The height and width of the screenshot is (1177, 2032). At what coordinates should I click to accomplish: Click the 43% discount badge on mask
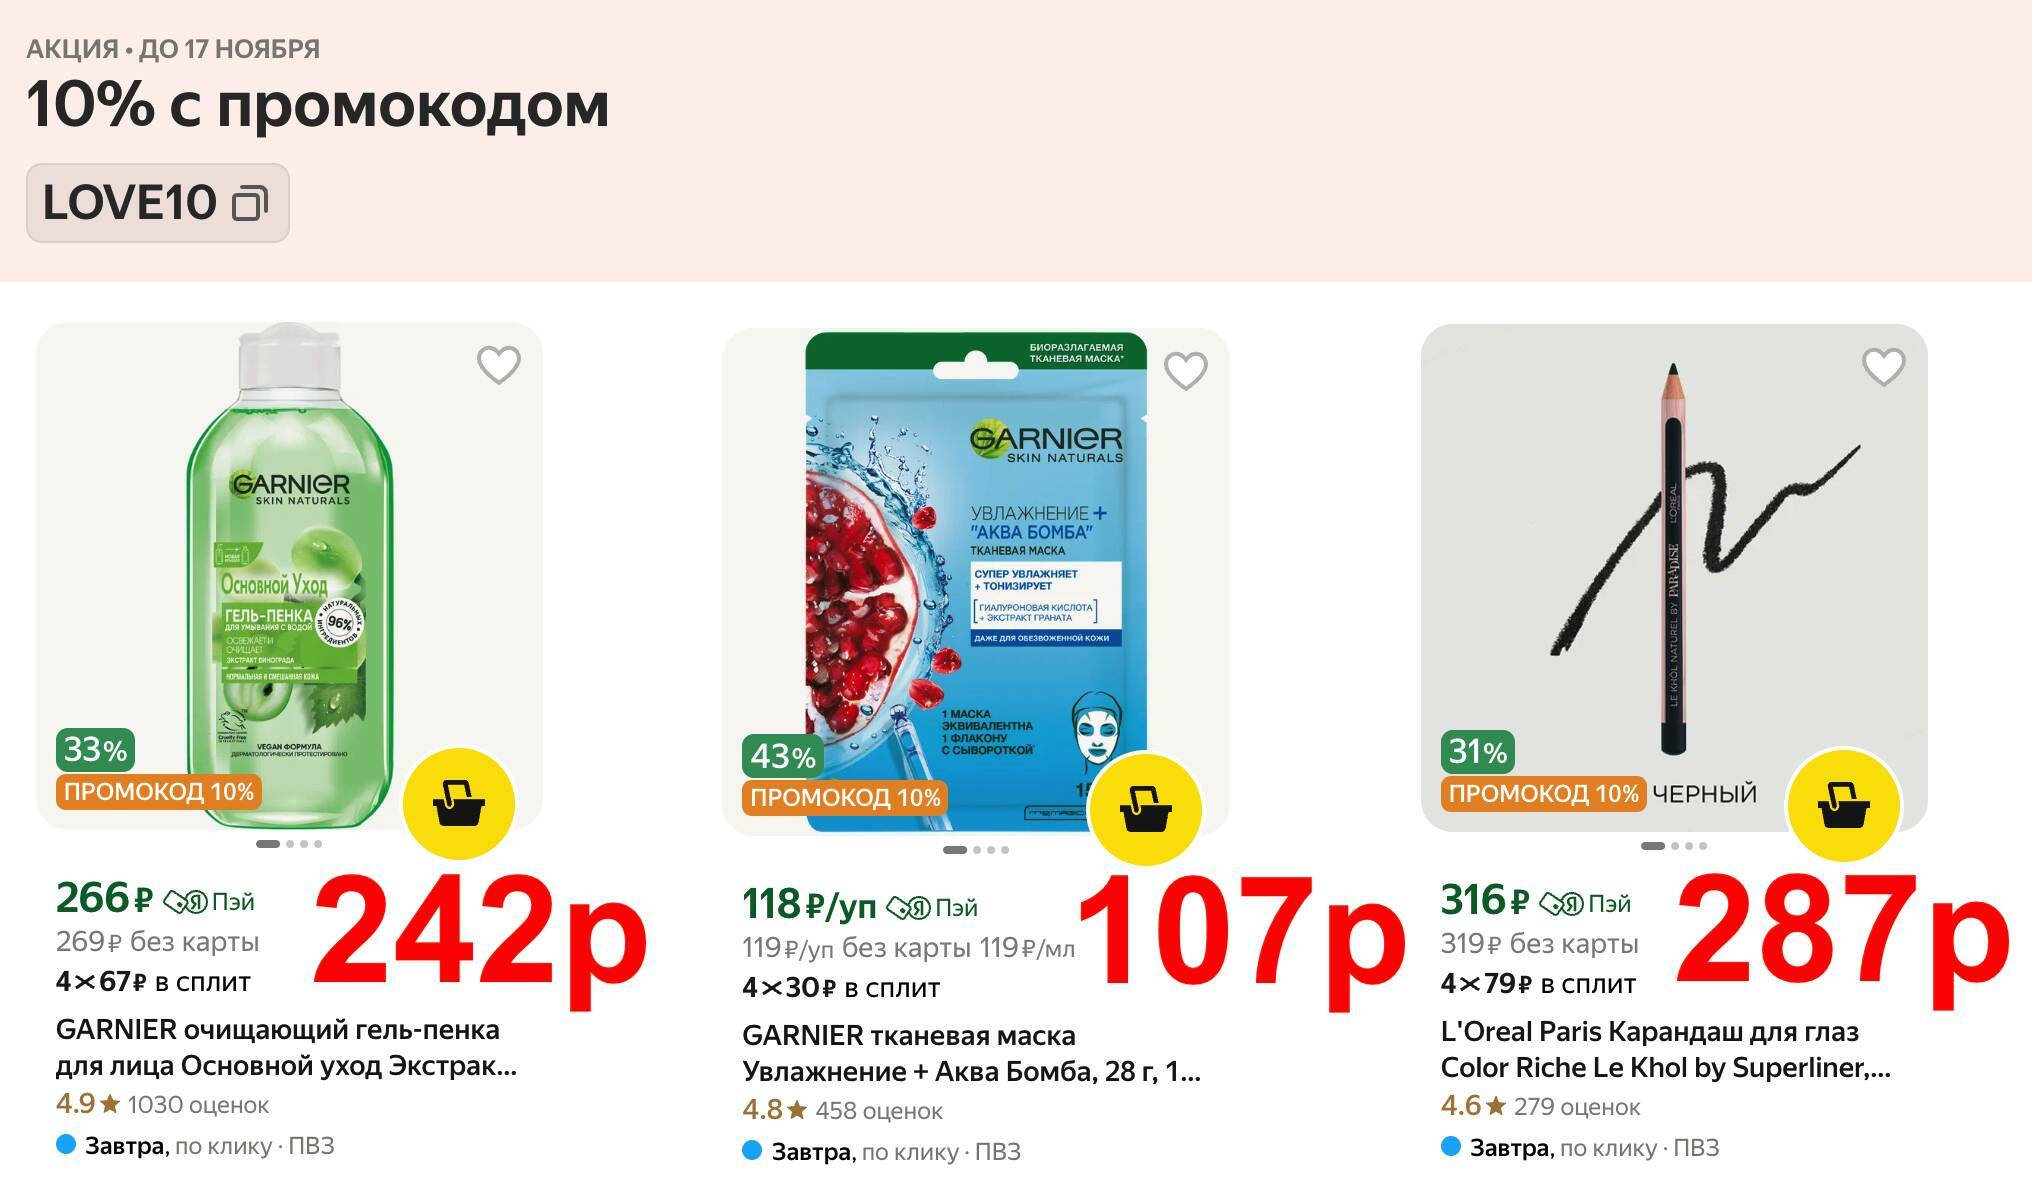783,756
